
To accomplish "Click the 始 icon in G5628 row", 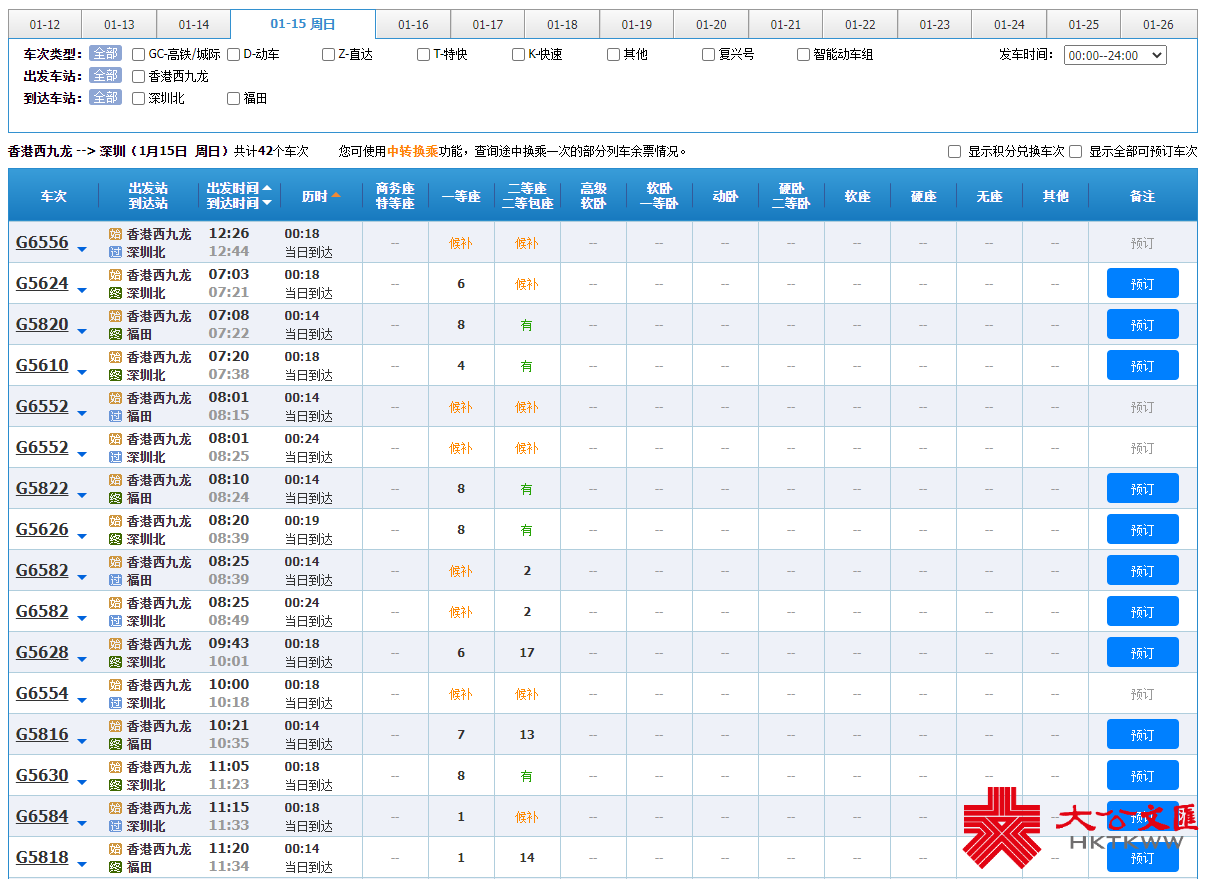I will point(115,644).
